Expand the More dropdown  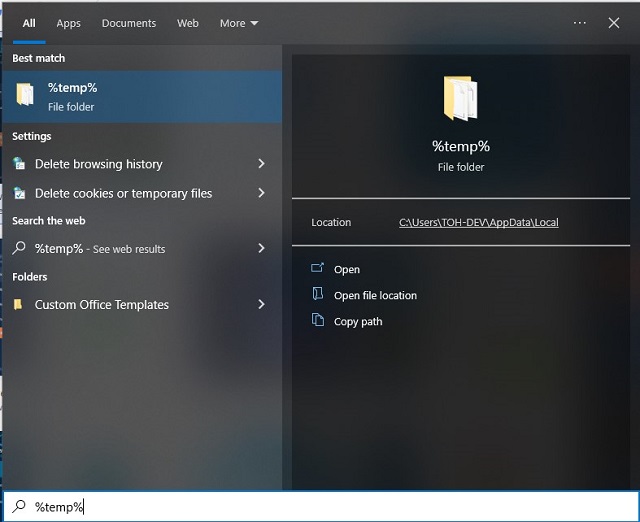pos(239,23)
